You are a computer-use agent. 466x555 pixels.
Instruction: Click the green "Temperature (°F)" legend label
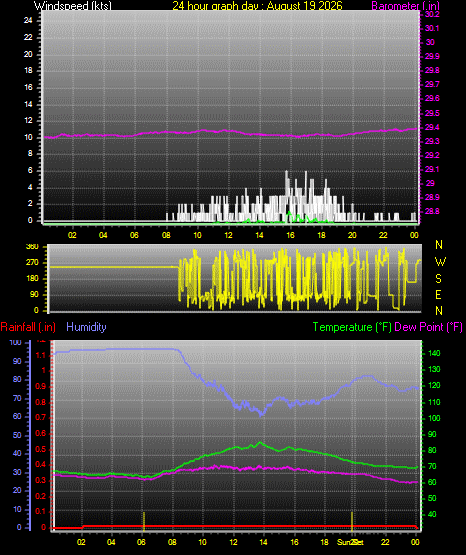[x=352, y=327]
